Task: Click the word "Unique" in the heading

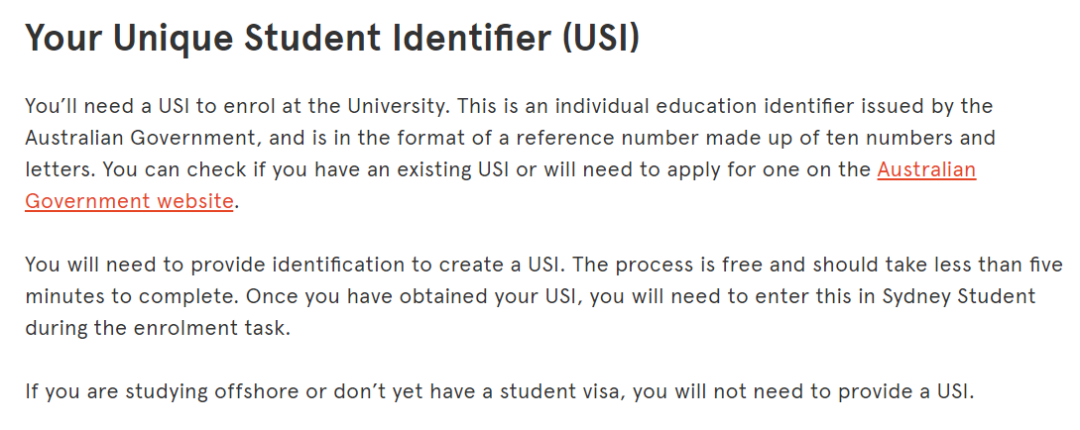Action: [176, 40]
